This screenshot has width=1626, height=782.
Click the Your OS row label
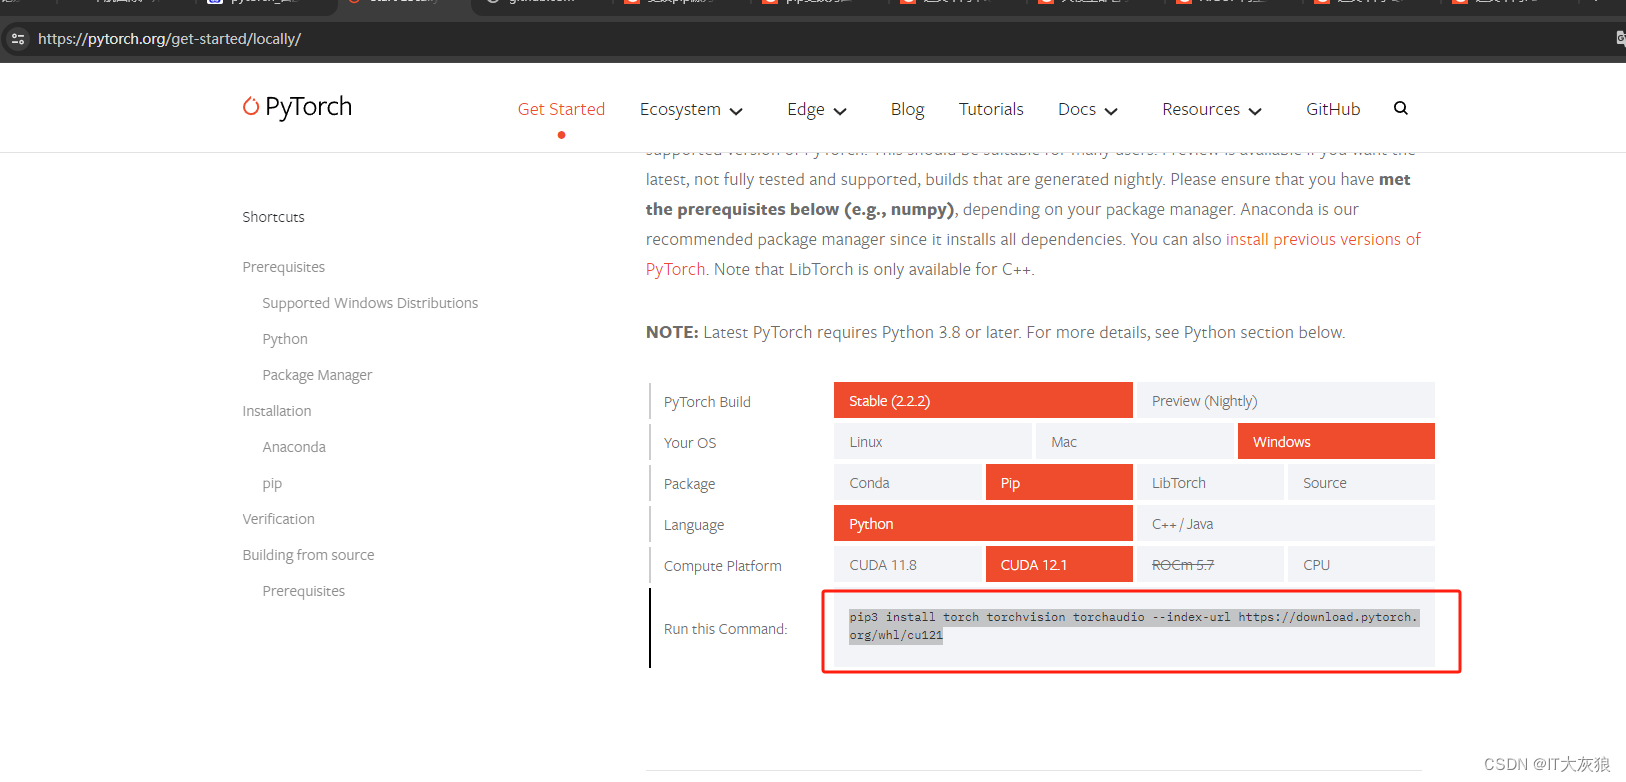click(x=690, y=443)
